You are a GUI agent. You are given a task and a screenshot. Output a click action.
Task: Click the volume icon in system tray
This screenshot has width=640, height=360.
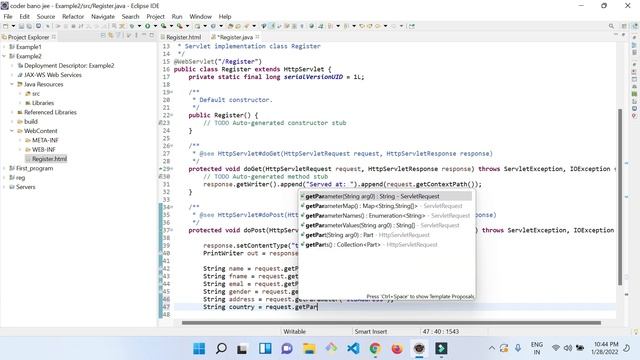point(568,348)
